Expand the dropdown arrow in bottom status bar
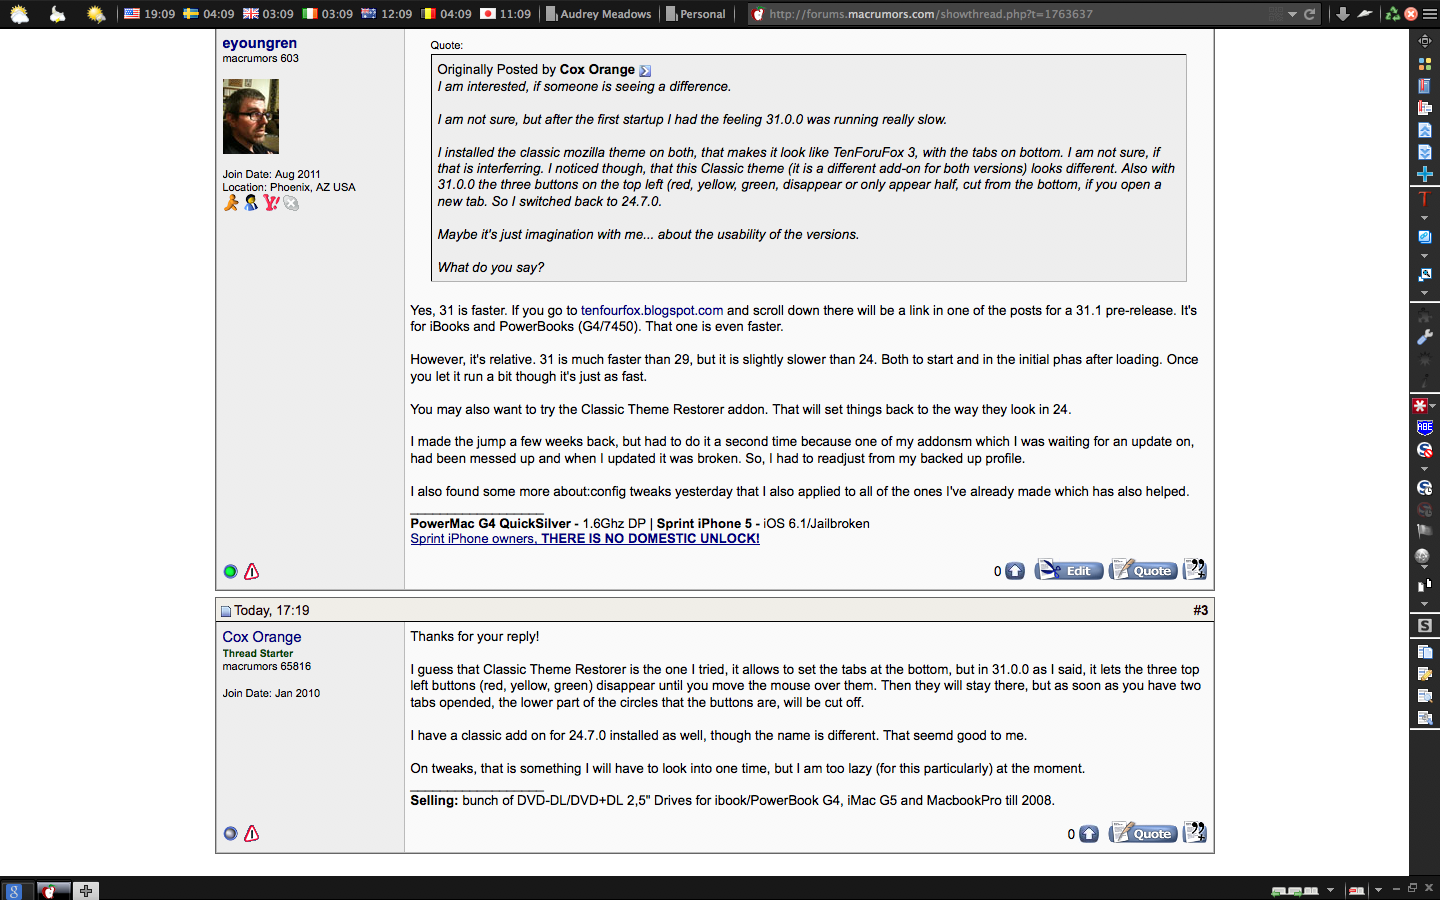This screenshot has width=1440, height=900. tap(1330, 889)
